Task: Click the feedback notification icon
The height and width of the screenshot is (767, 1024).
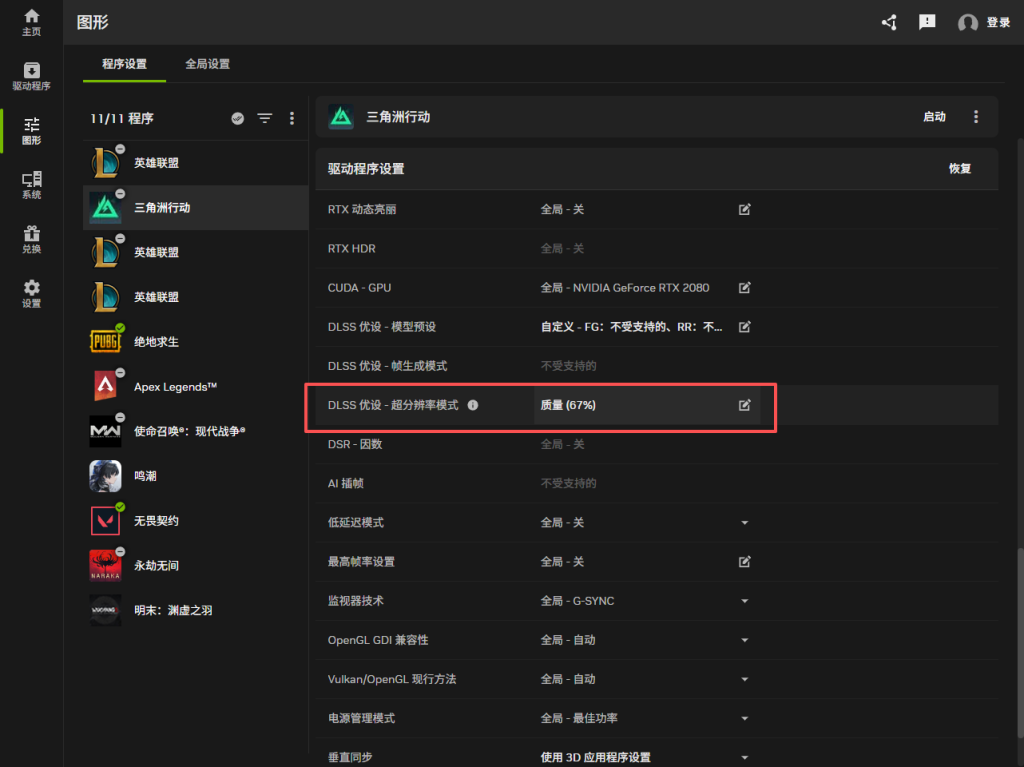Action: (927, 22)
